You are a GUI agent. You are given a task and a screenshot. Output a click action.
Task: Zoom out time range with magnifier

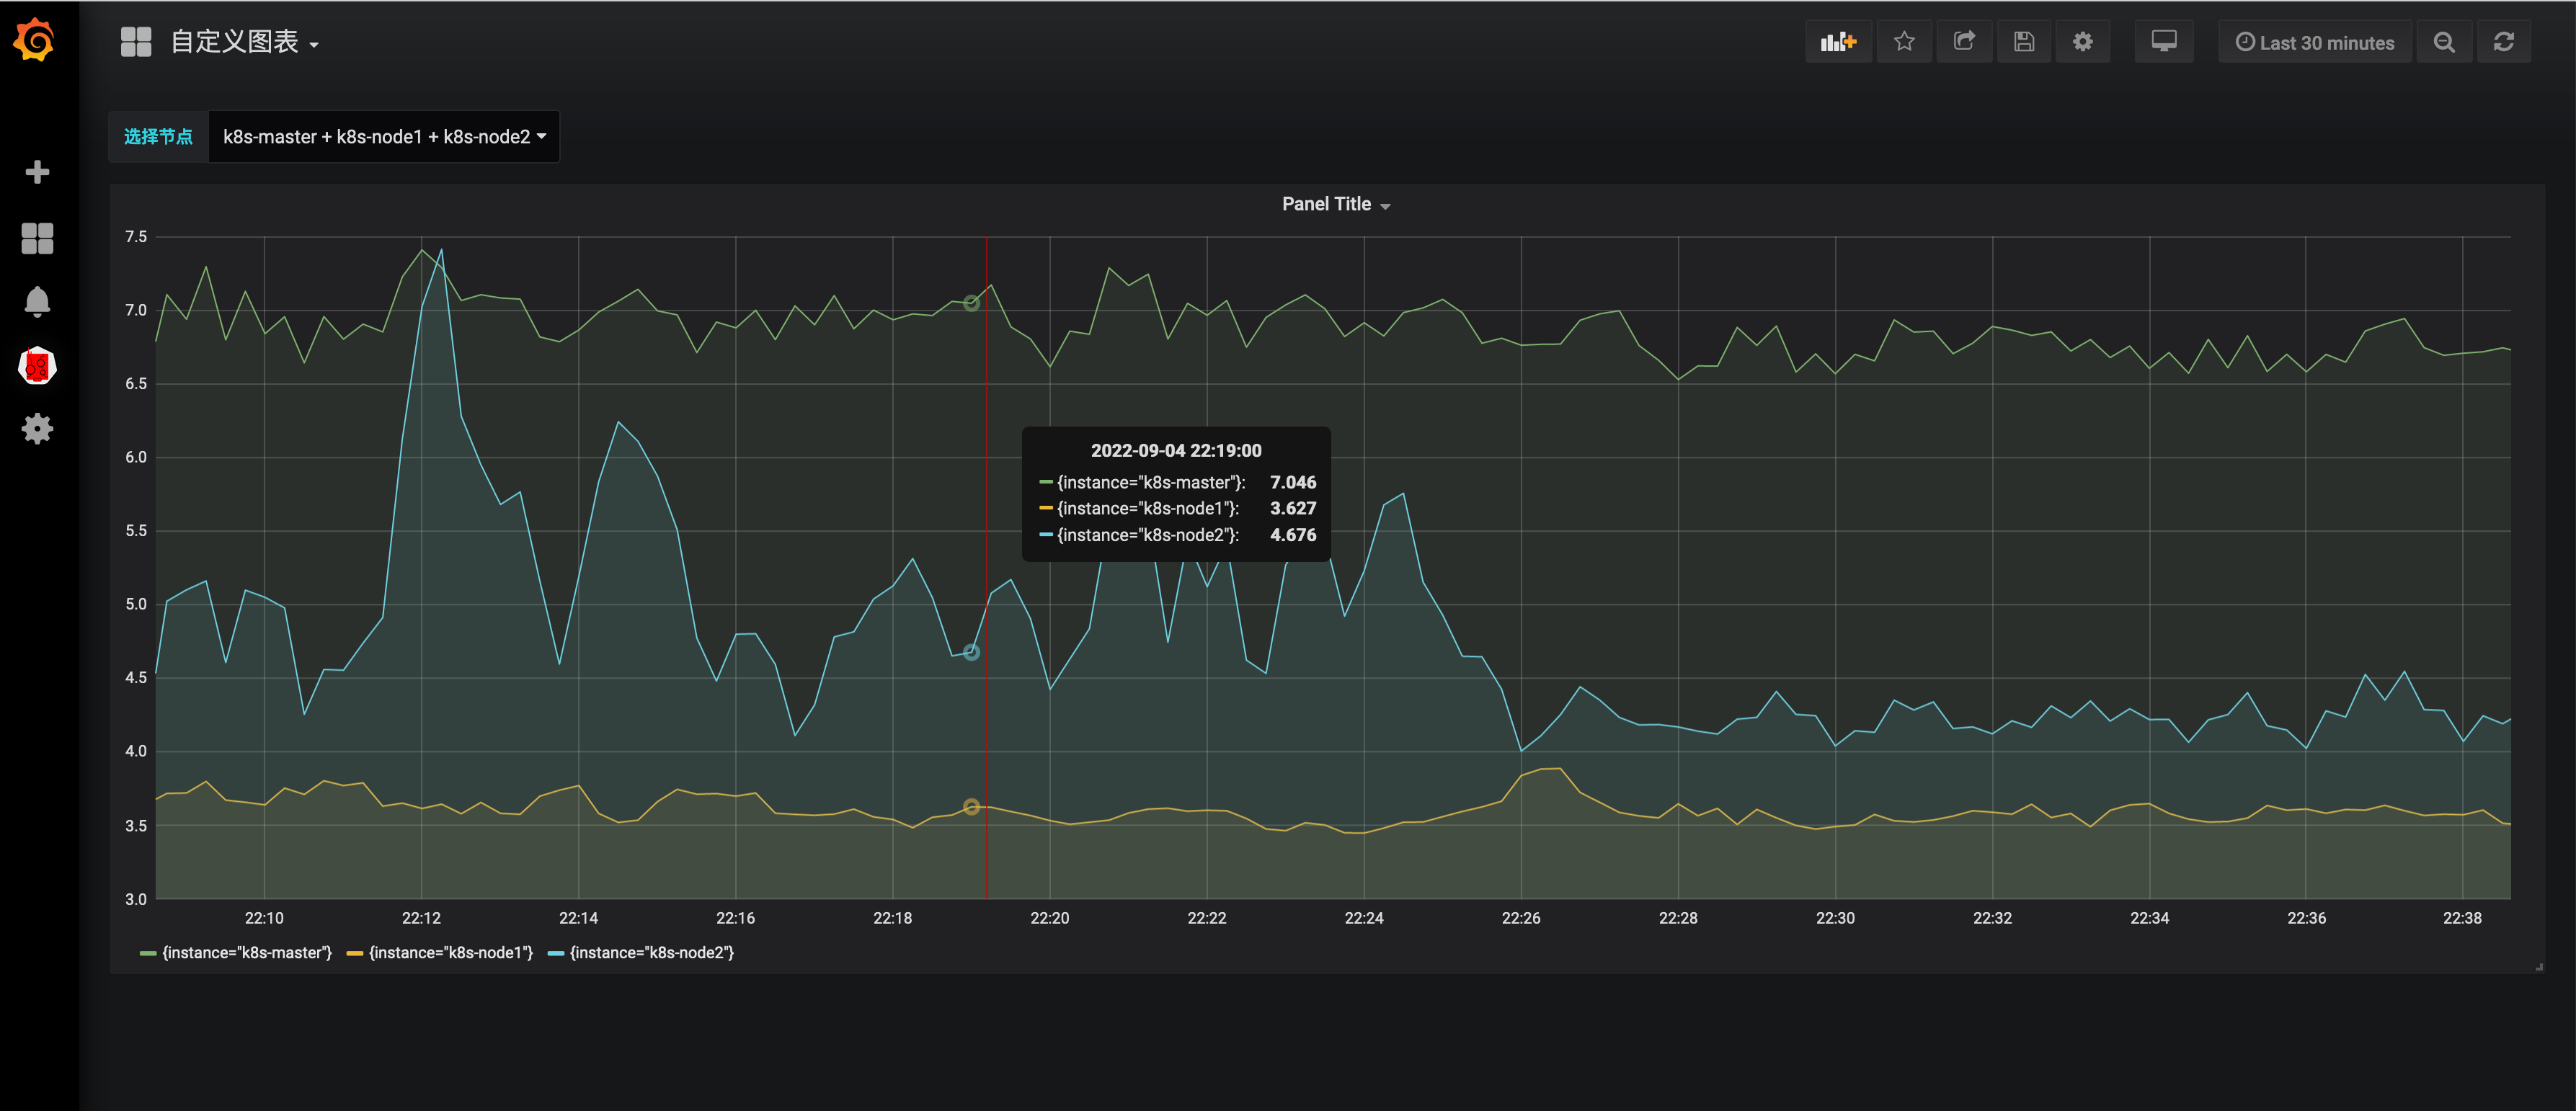pyautogui.click(x=2443, y=42)
